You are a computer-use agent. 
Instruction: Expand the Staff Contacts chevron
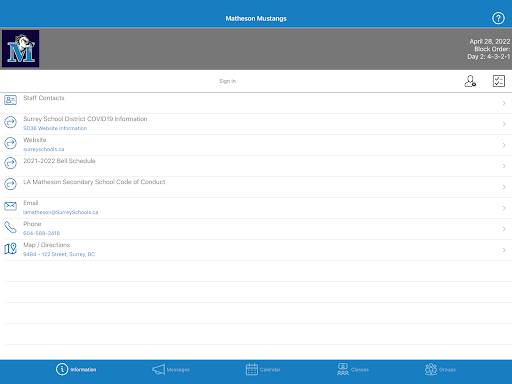[504, 103]
